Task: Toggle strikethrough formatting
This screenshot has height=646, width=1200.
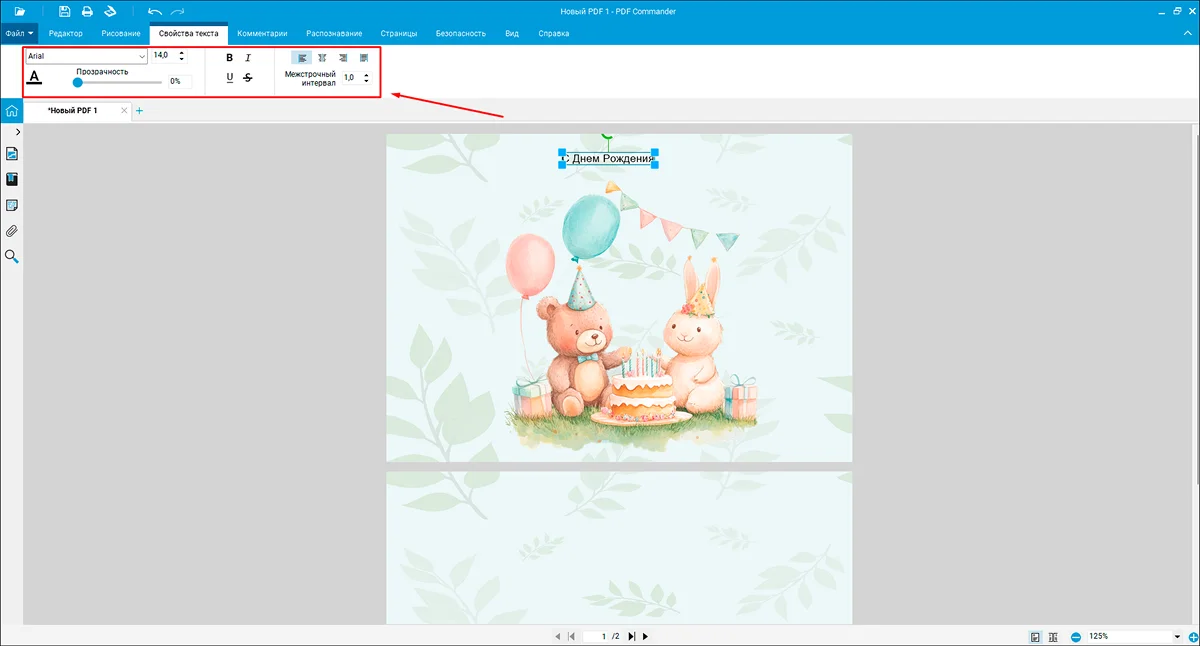Action: pos(248,78)
